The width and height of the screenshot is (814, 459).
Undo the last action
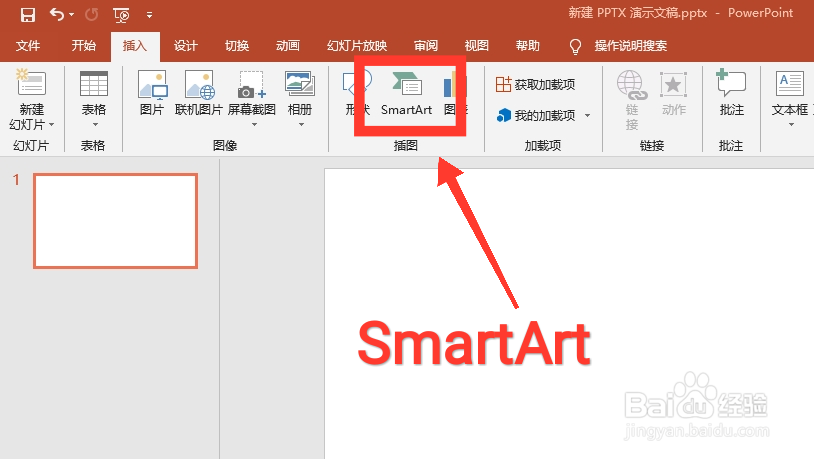[57, 15]
